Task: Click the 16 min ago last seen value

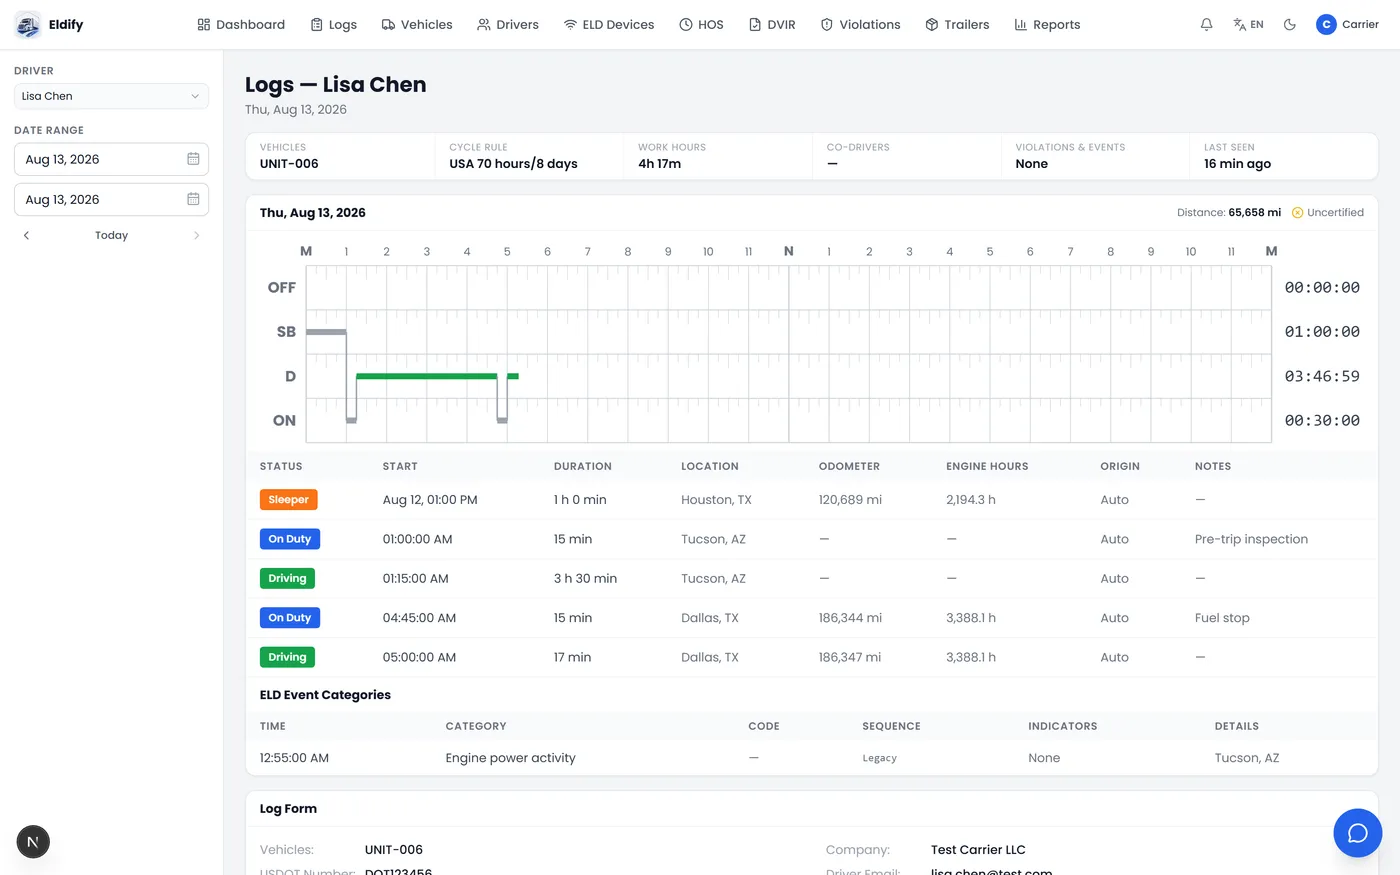Action: point(1237,164)
